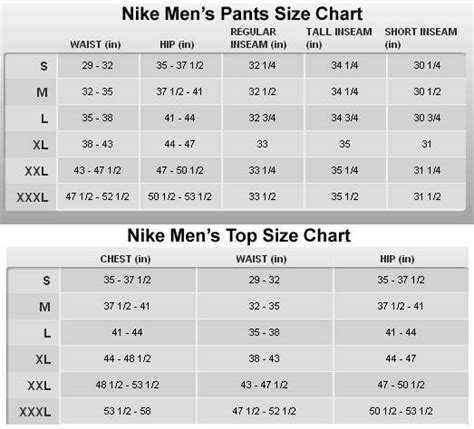
Task: Select the REGULAR INSEAM (in) column header
Action: coord(258,38)
